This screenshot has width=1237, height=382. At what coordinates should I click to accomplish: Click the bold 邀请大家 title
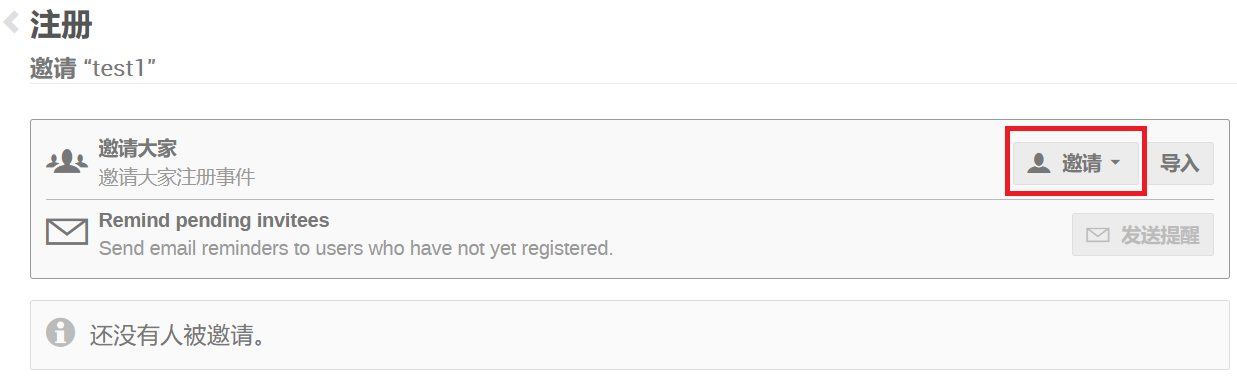(x=138, y=149)
